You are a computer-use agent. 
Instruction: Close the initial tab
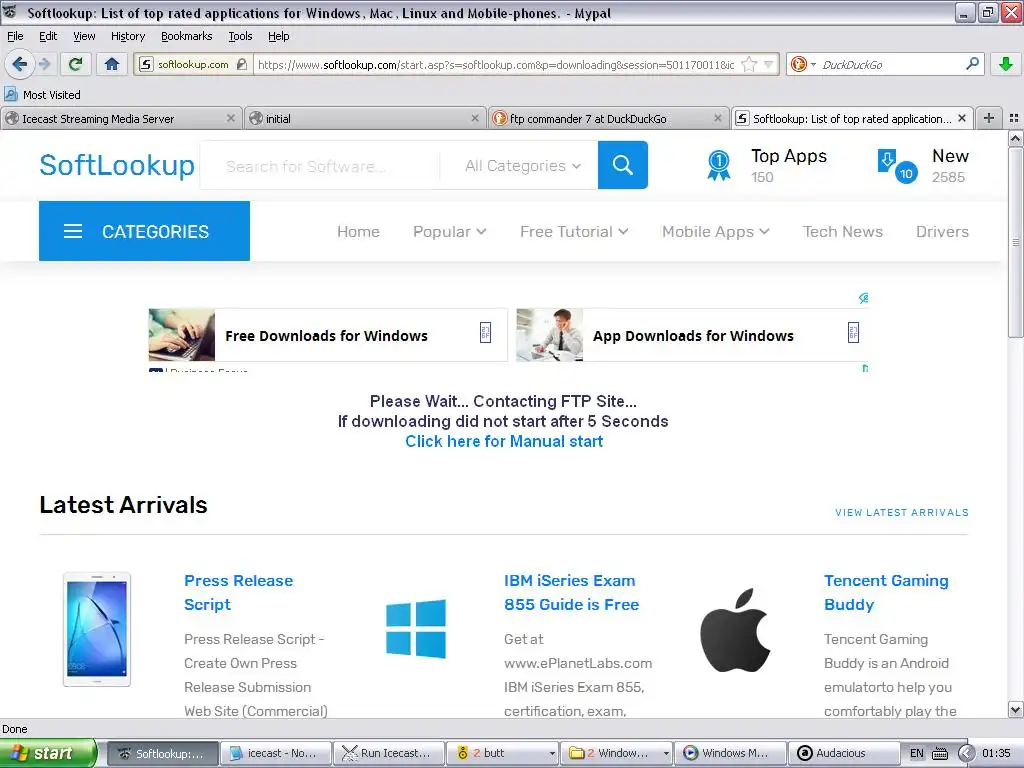[x=475, y=118]
